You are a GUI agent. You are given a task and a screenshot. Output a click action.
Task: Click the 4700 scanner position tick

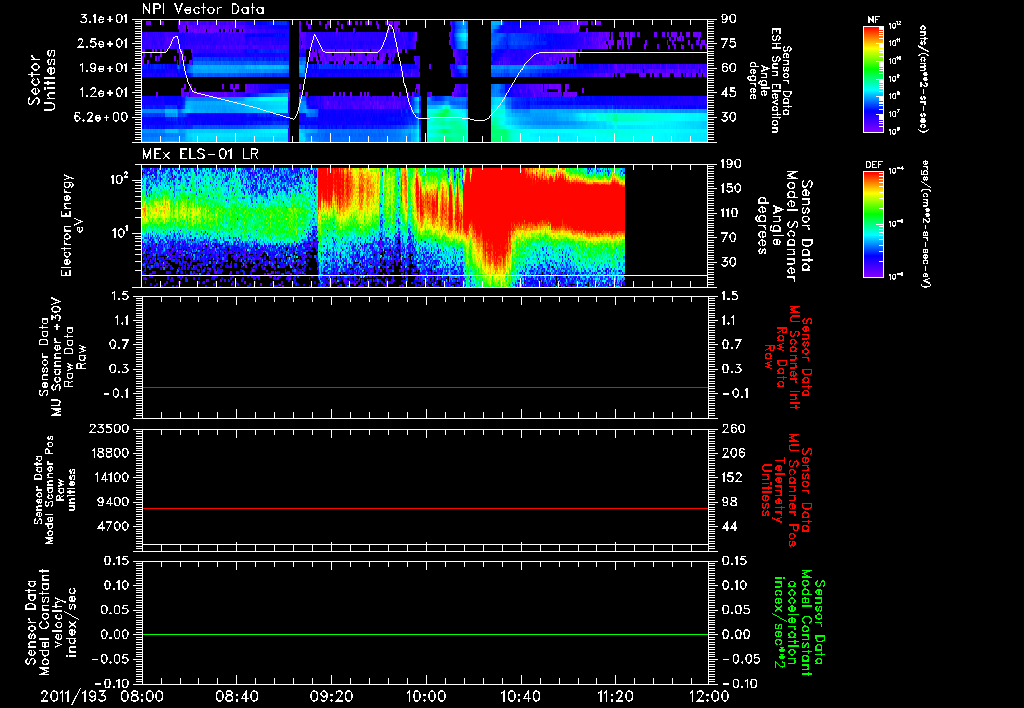point(115,526)
